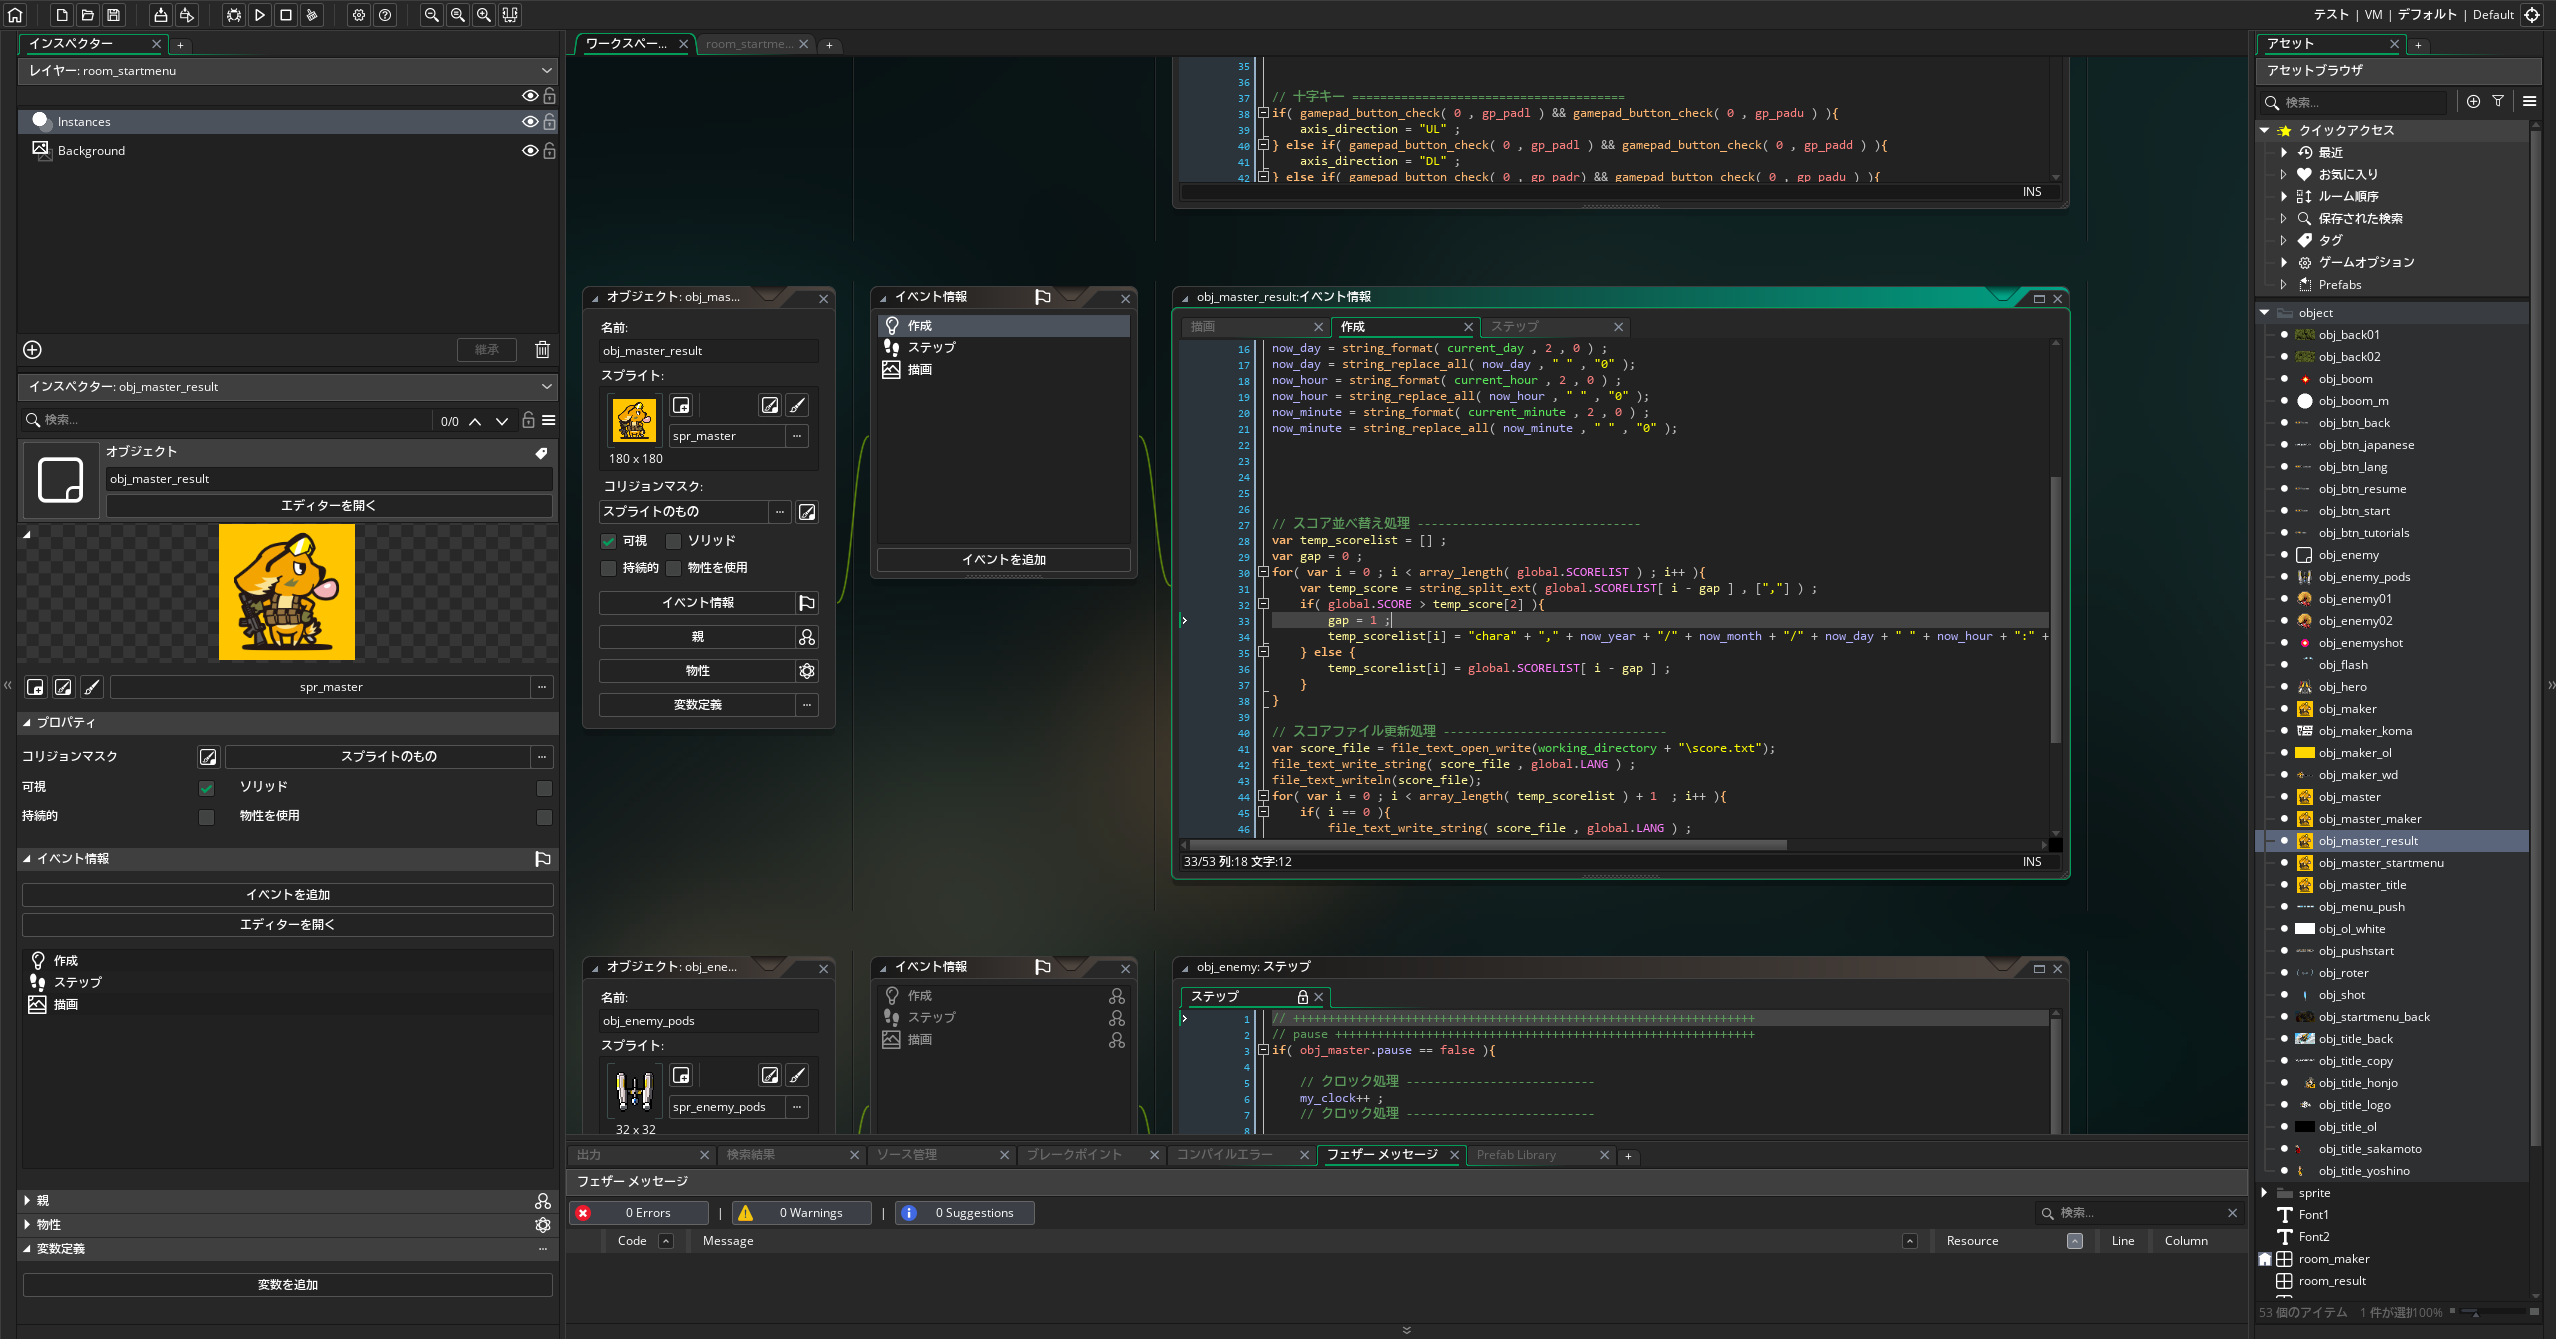Click the Save project icon
The height and width of the screenshot is (1339, 2556).
114,15
